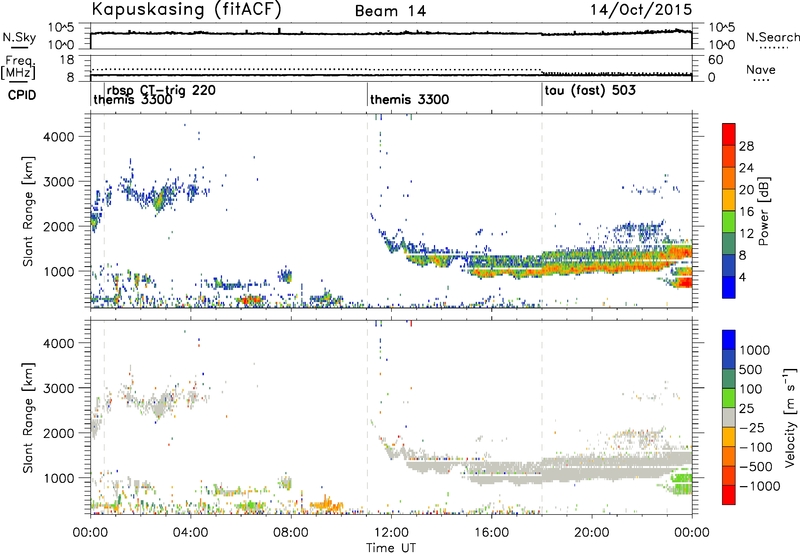800x554 pixels.
Task: Click the '08:00' time axis tick label
Action: pos(291,533)
